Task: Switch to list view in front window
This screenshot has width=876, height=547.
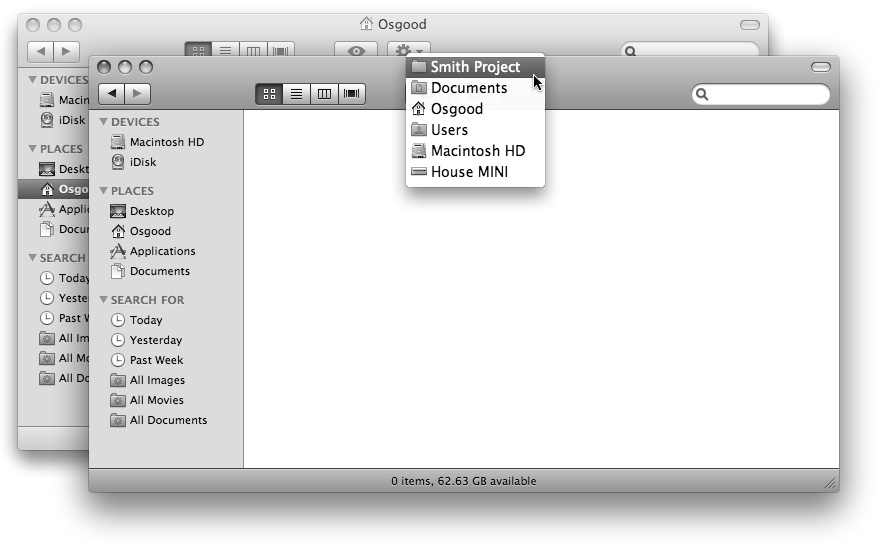Action: pos(296,94)
